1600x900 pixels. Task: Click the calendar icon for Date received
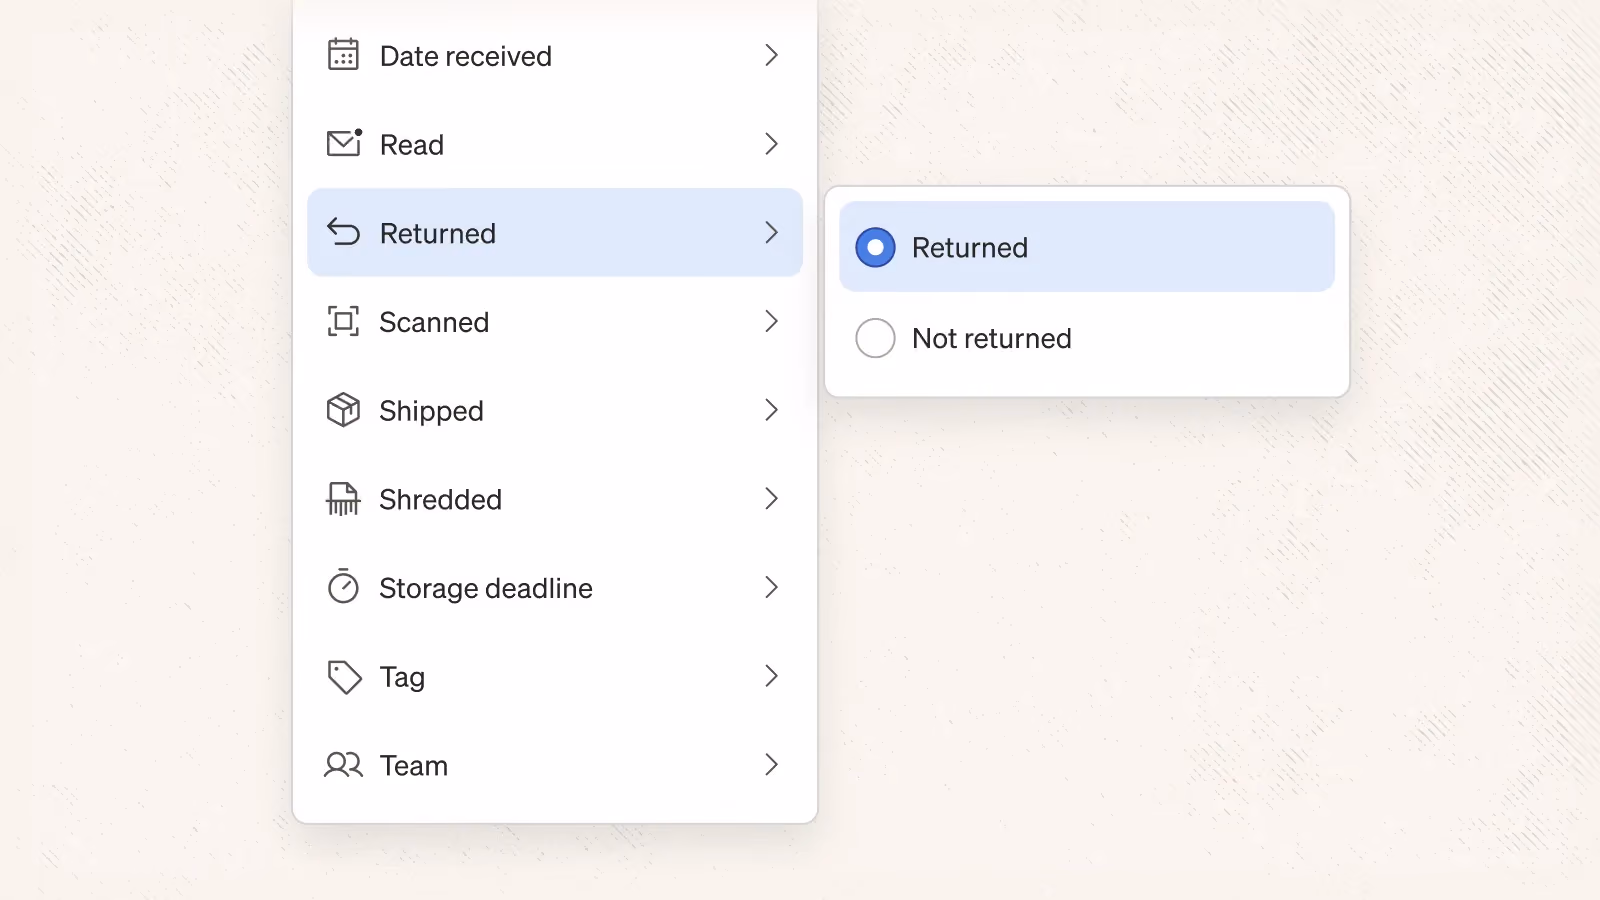pos(343,54)
